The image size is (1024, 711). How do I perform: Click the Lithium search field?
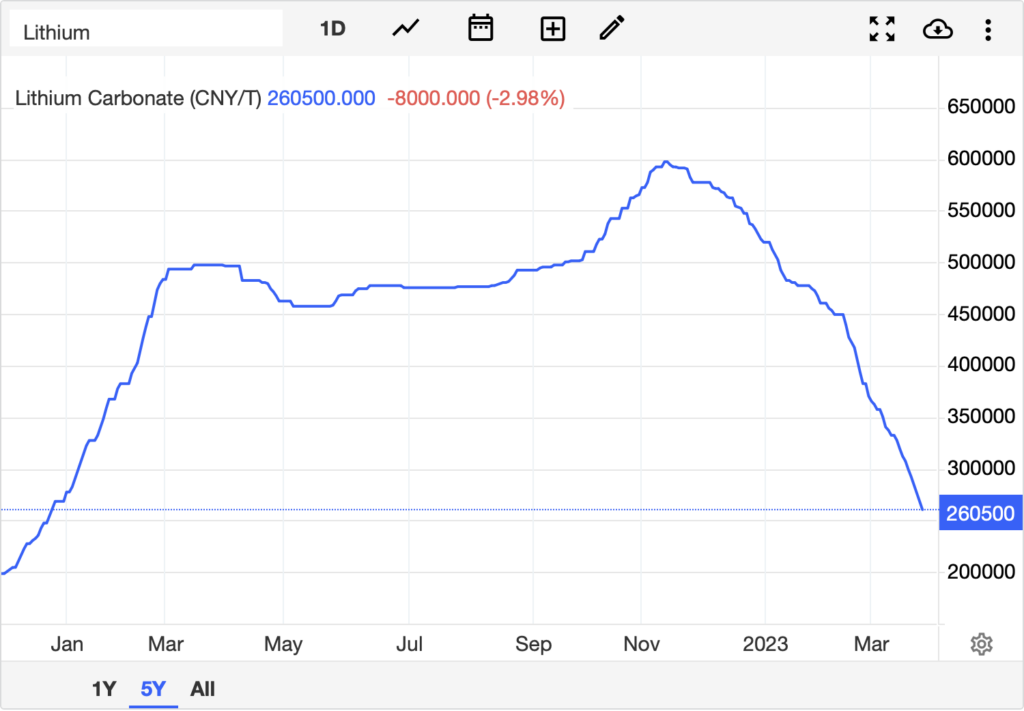(x=146, y=29)
